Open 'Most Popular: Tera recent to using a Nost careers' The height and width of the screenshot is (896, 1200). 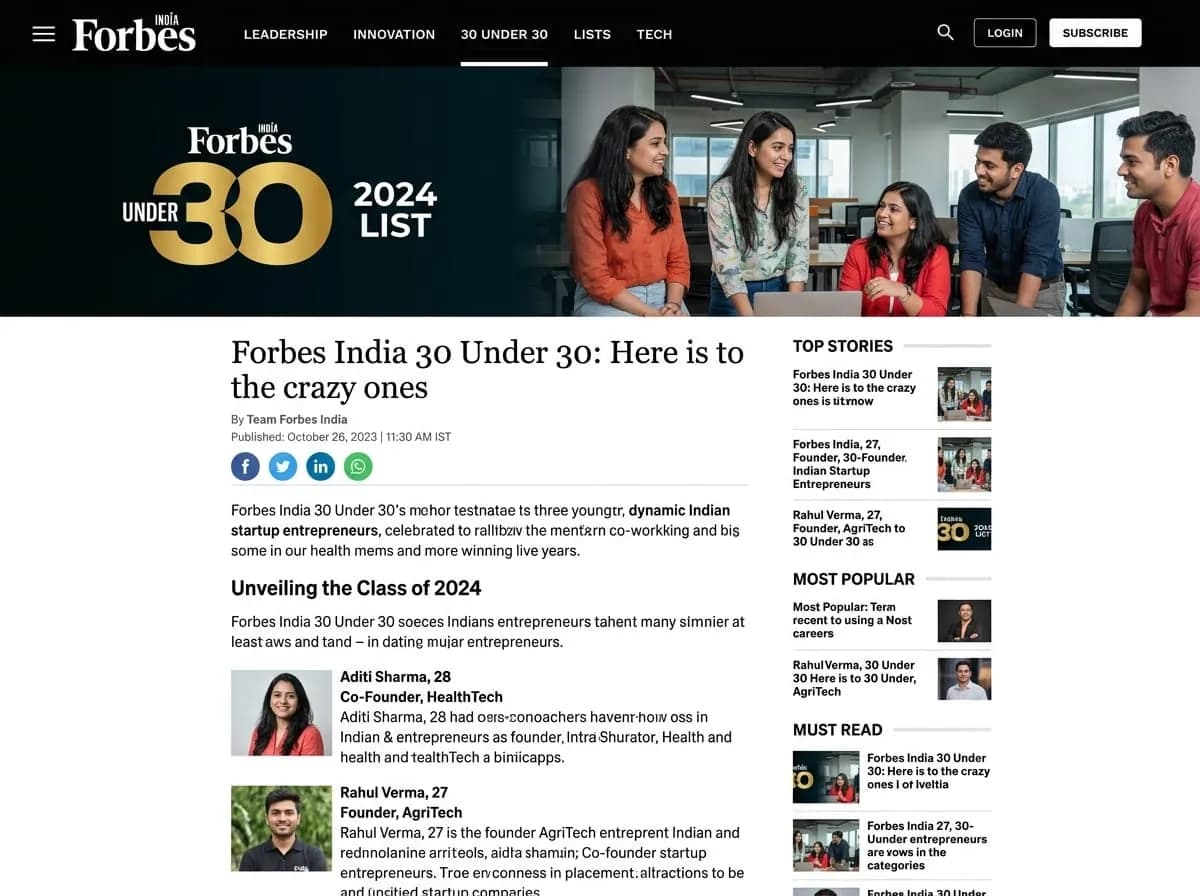pyautogui.click(x=852, y=620)
